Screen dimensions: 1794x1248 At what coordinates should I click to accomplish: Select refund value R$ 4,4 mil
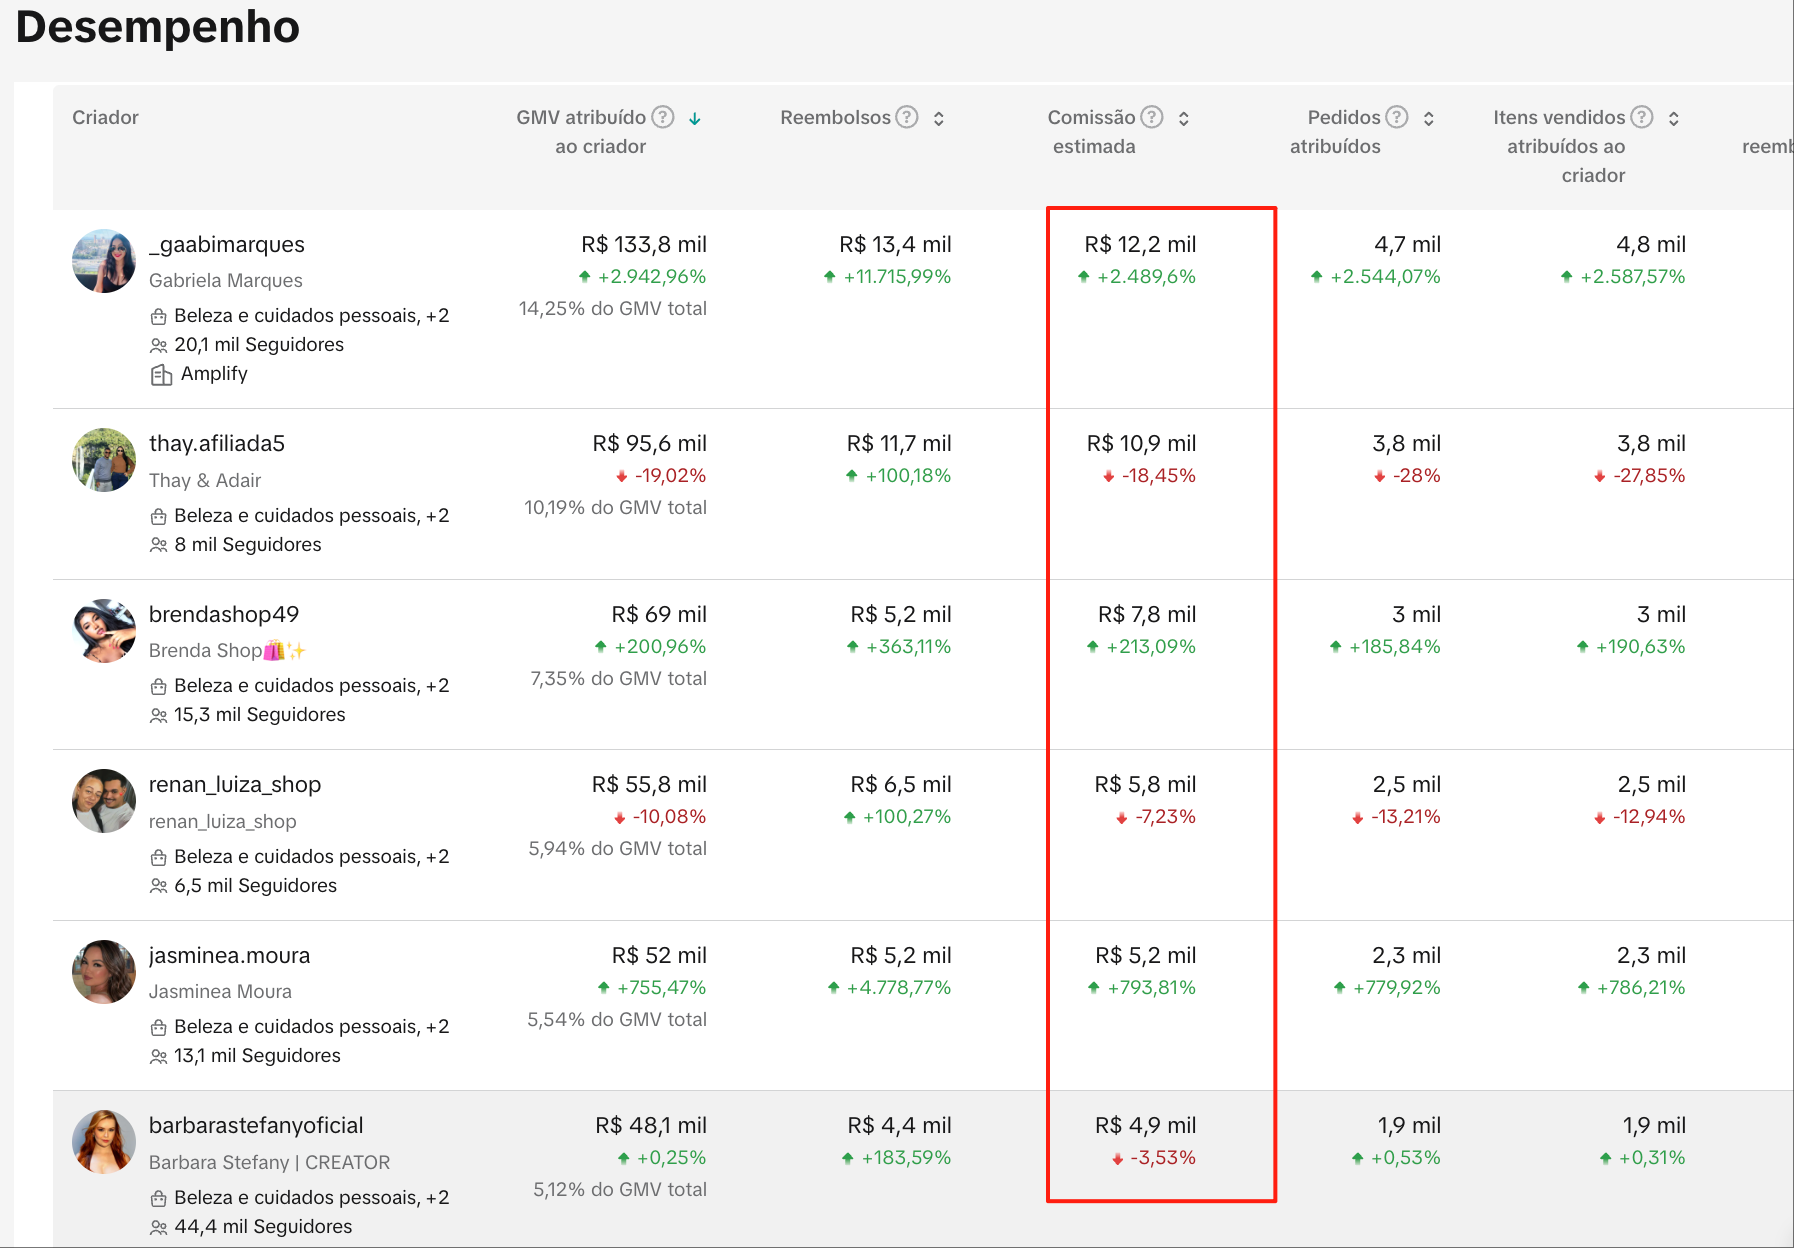coord(899,1126)
